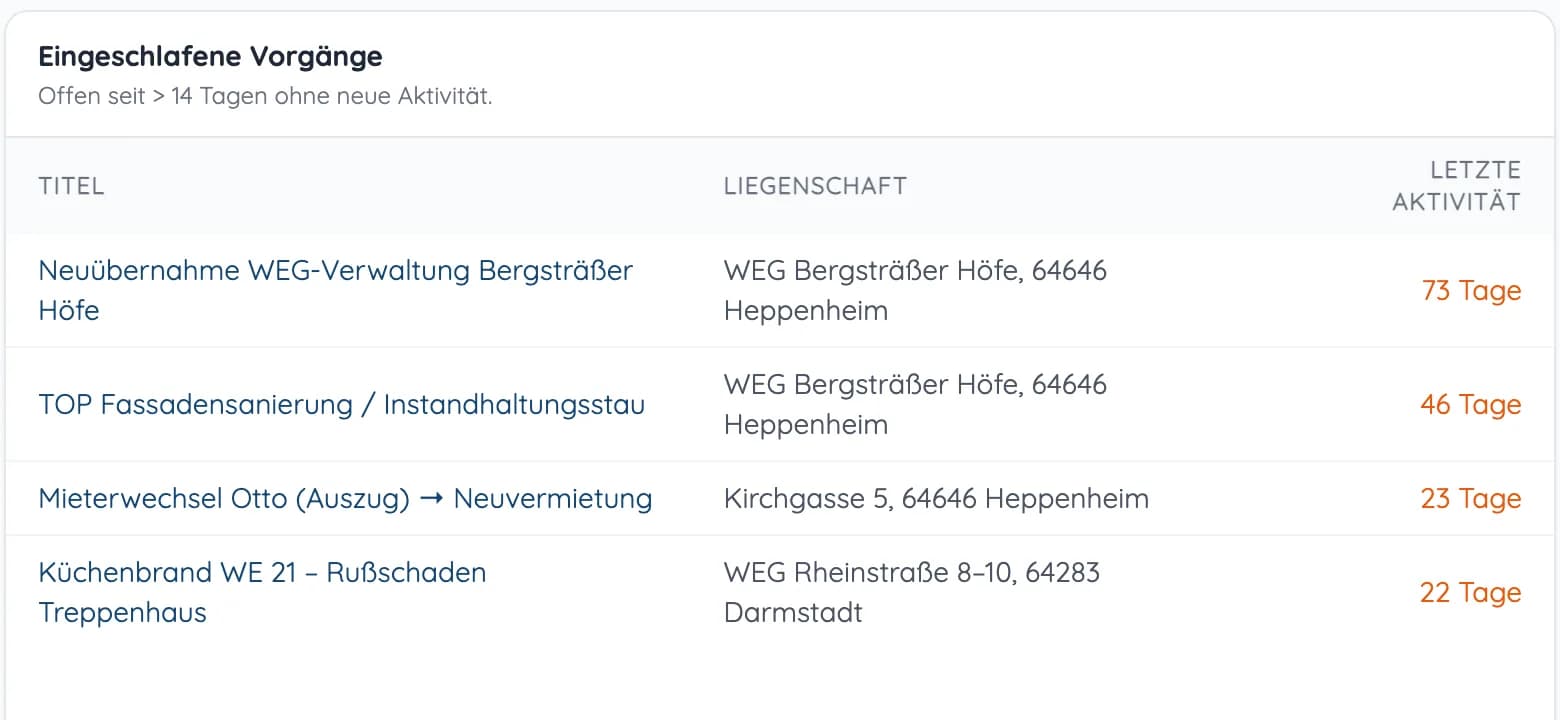Click the word Treppenhaus in Küchenbrand title

[x=122, y=612]
